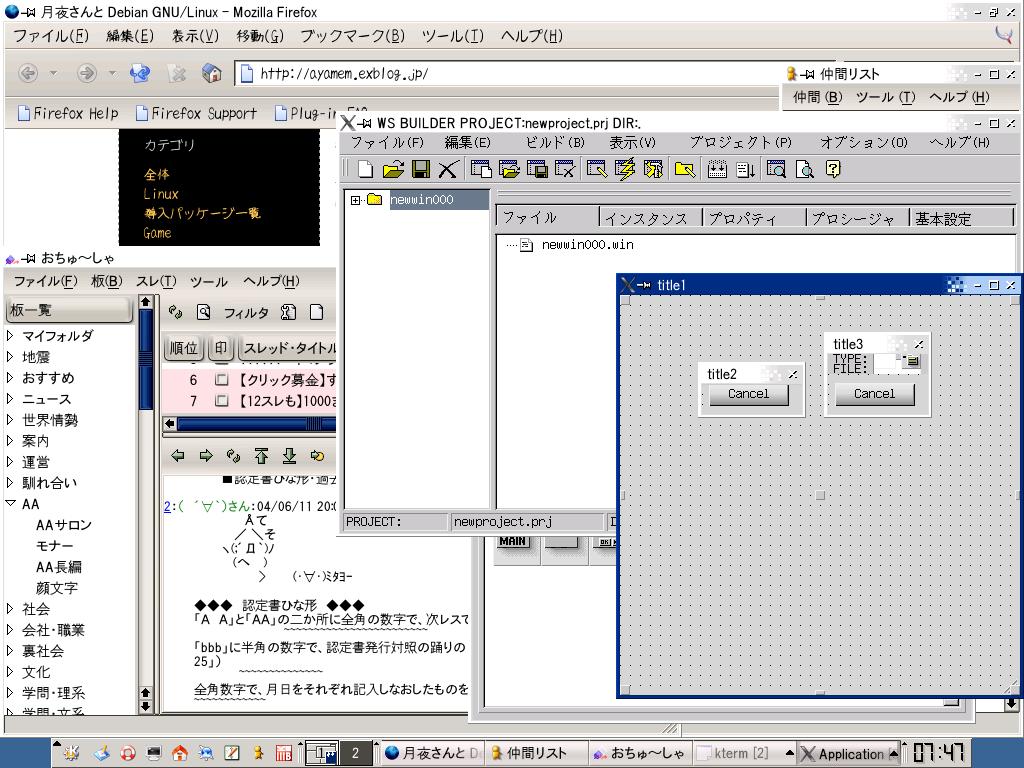Image resolution: width=1024 pixels, height=768 pixels.
Task: Switch to the インスタンス tab
Action: pos(650,218)
